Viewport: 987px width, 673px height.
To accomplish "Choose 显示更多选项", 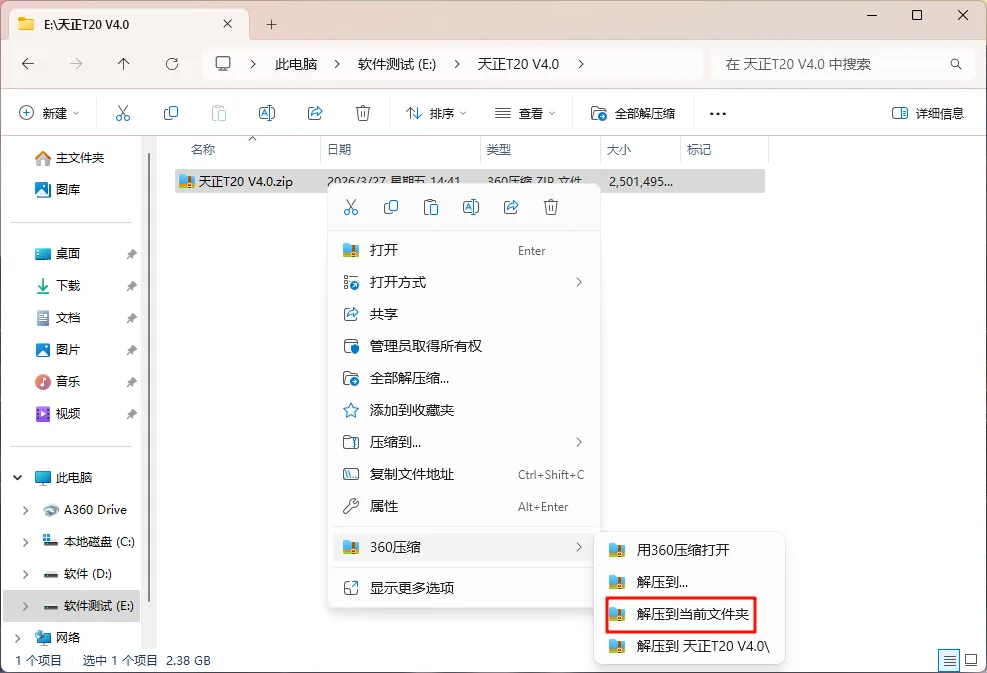I will click(464, 588).
